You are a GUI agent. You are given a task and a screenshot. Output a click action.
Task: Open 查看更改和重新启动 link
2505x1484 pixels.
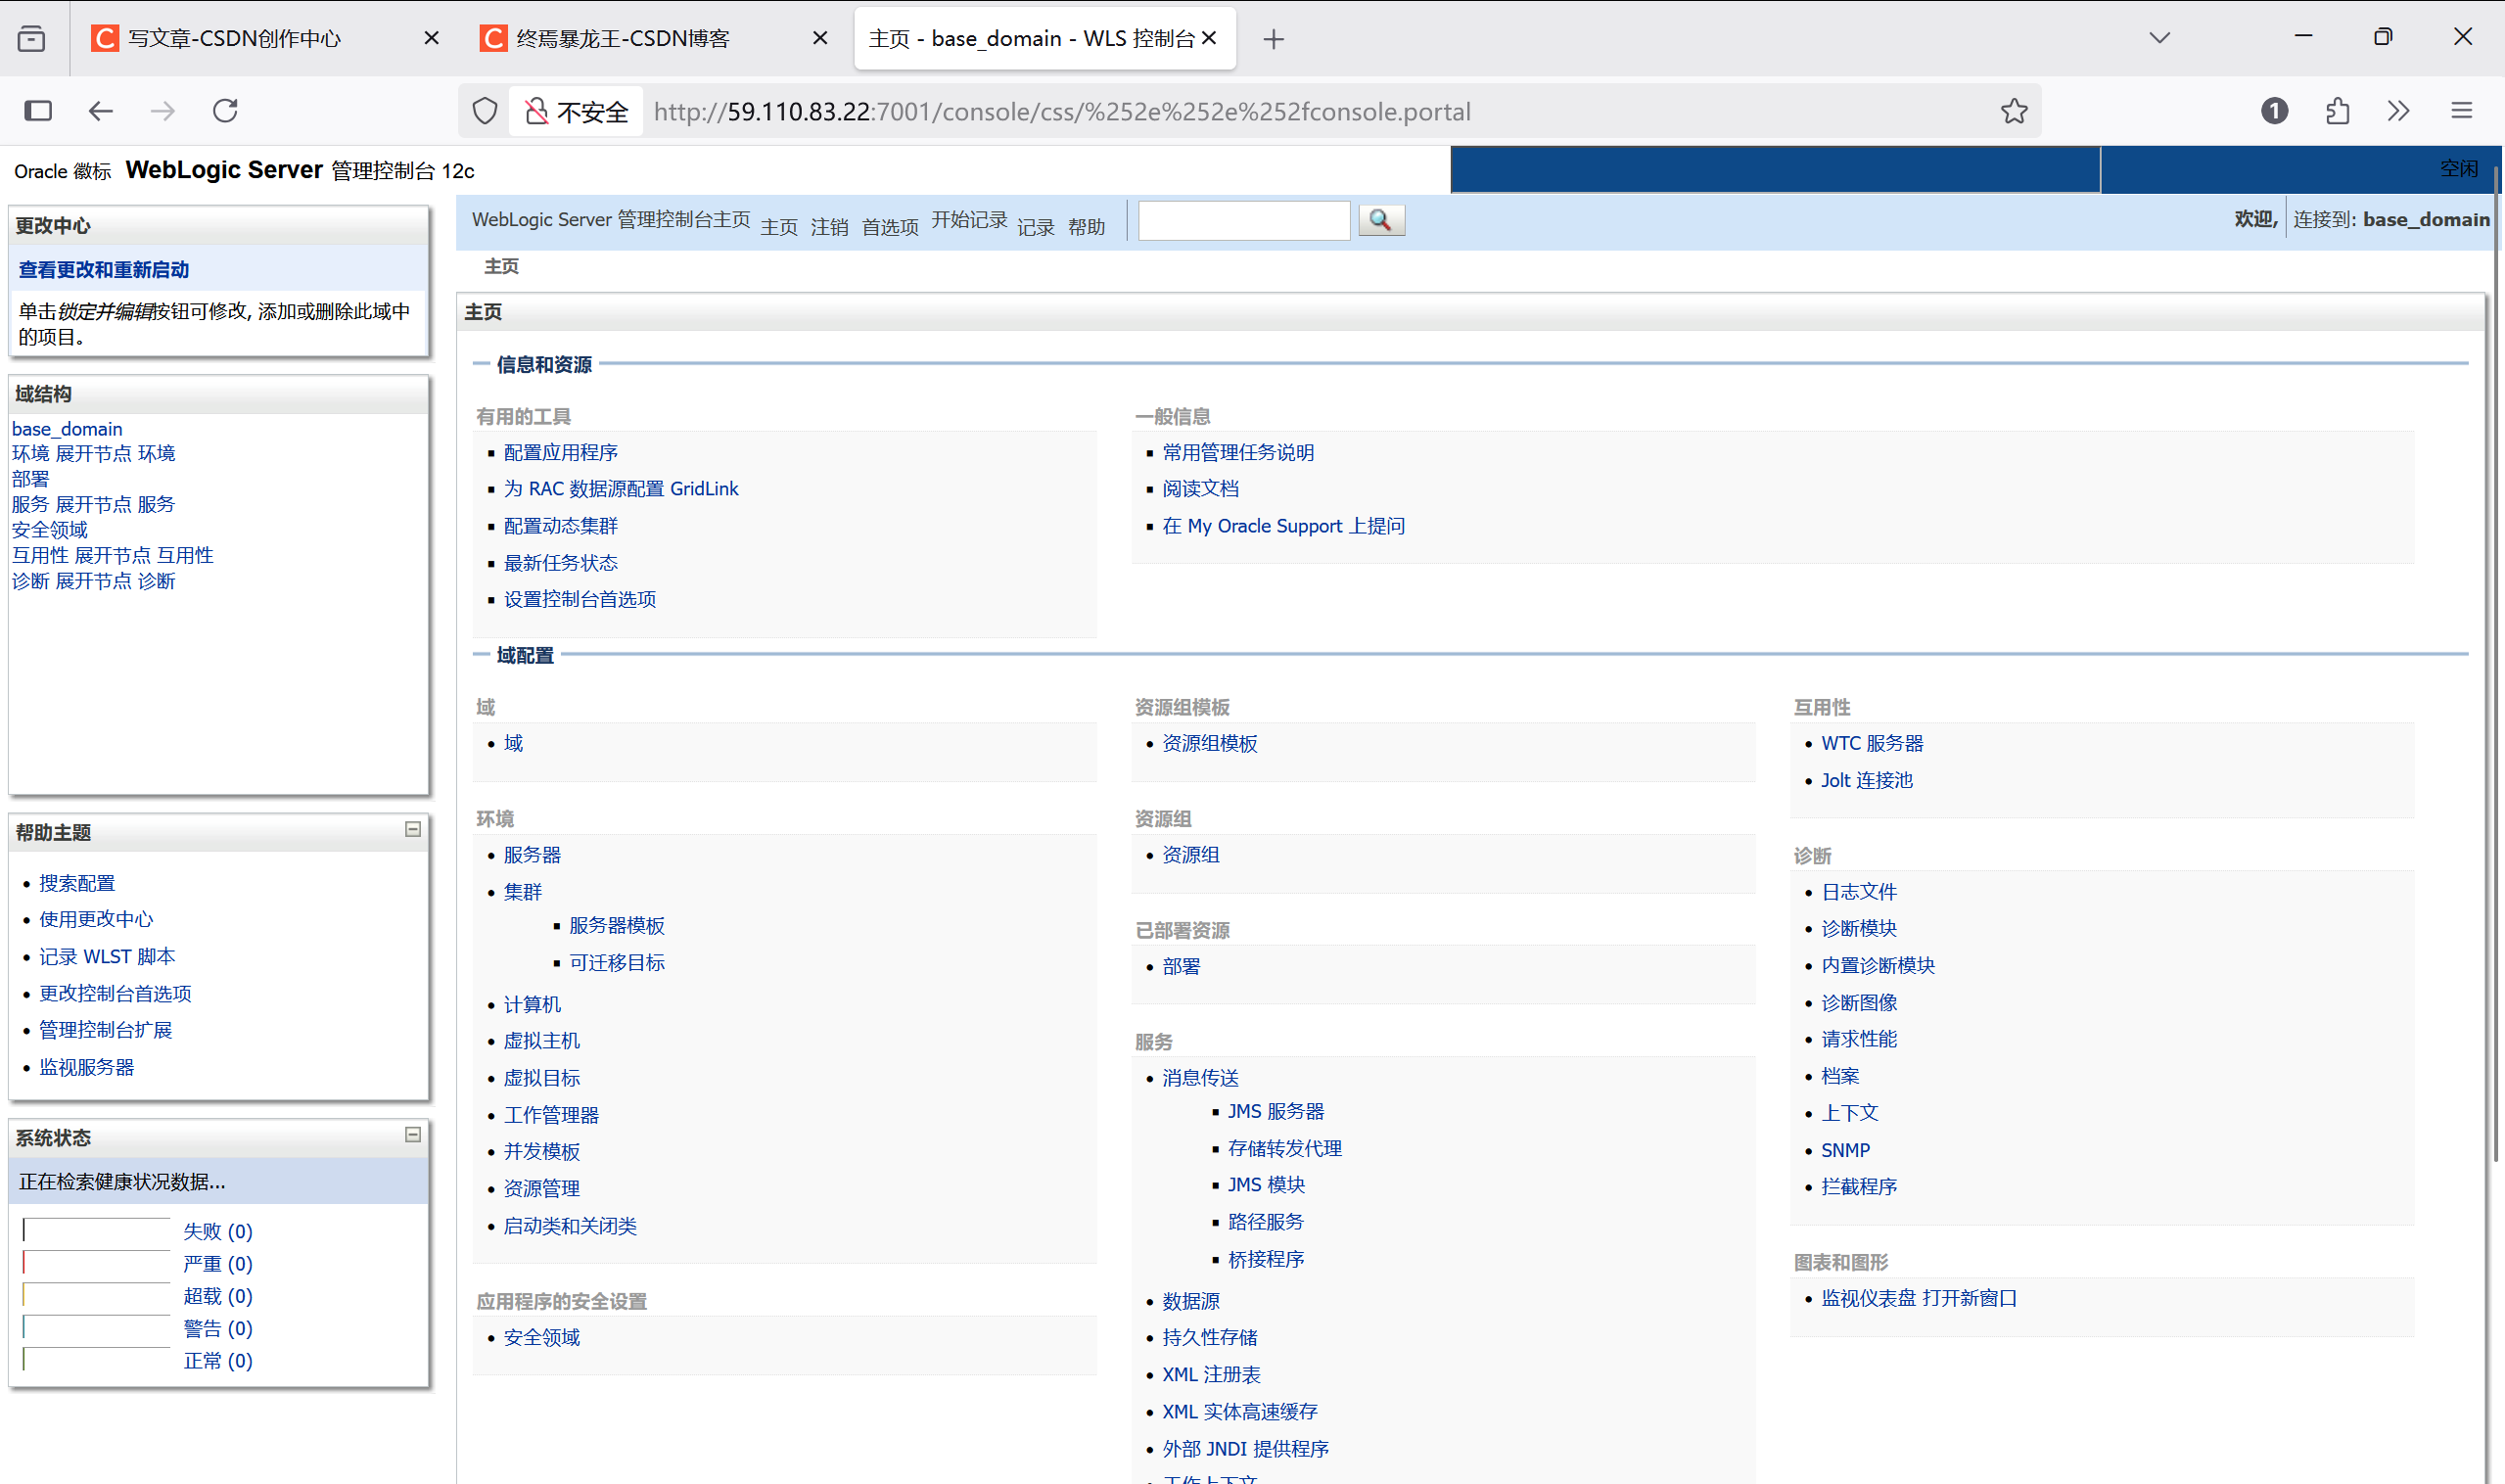[x=104, y=270]
